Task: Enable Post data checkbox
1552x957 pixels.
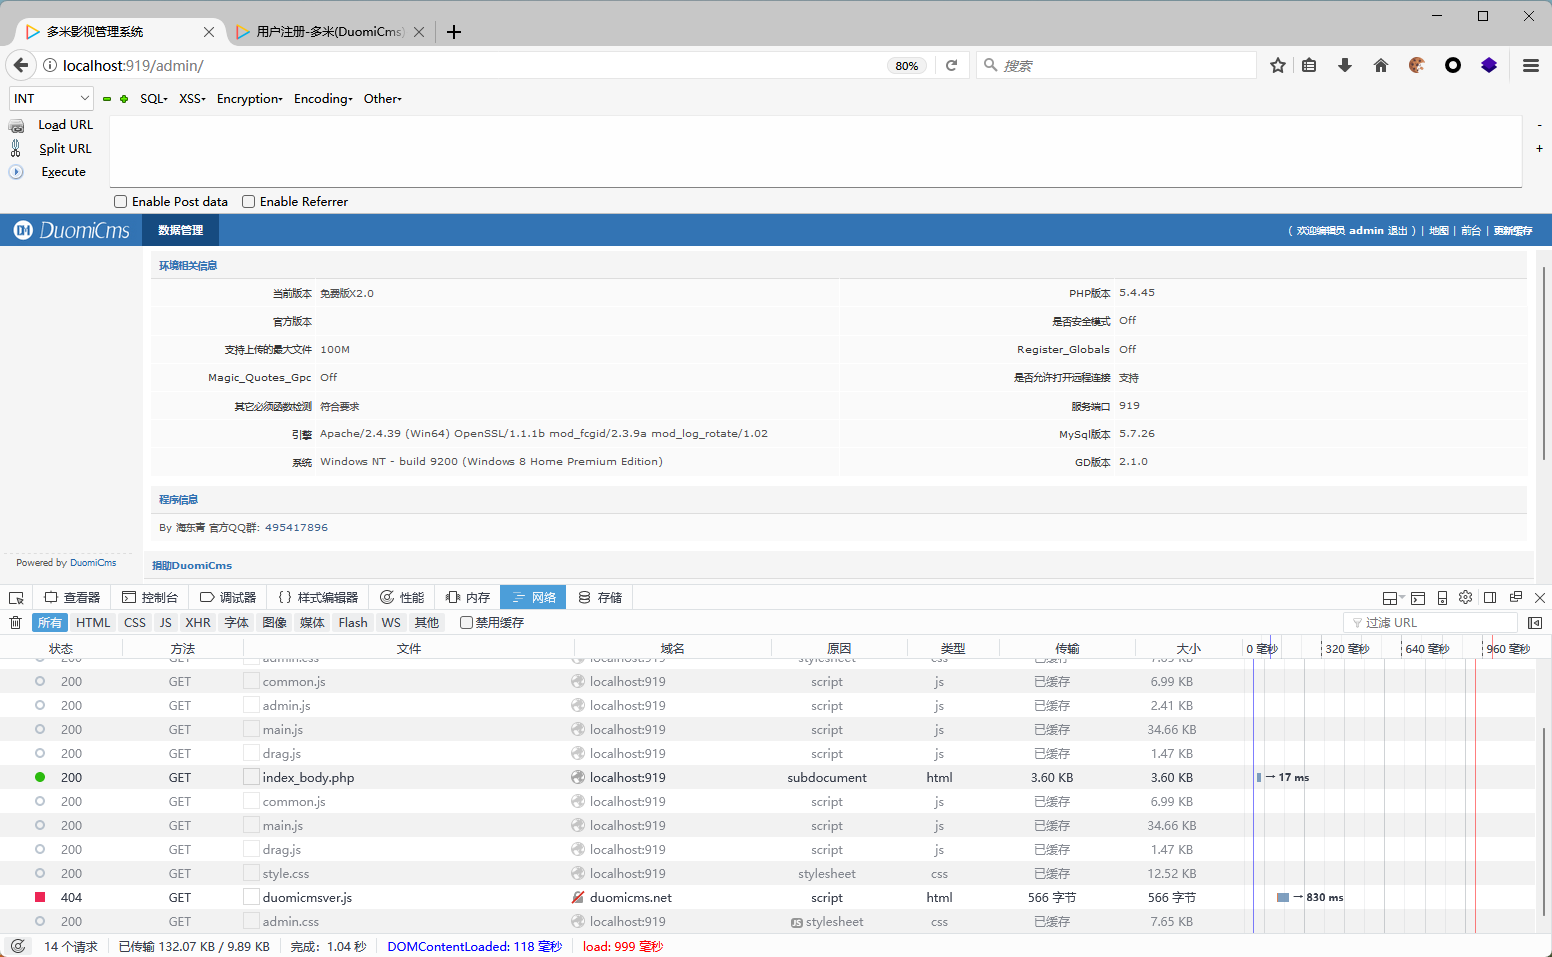Action: point(121,202)
